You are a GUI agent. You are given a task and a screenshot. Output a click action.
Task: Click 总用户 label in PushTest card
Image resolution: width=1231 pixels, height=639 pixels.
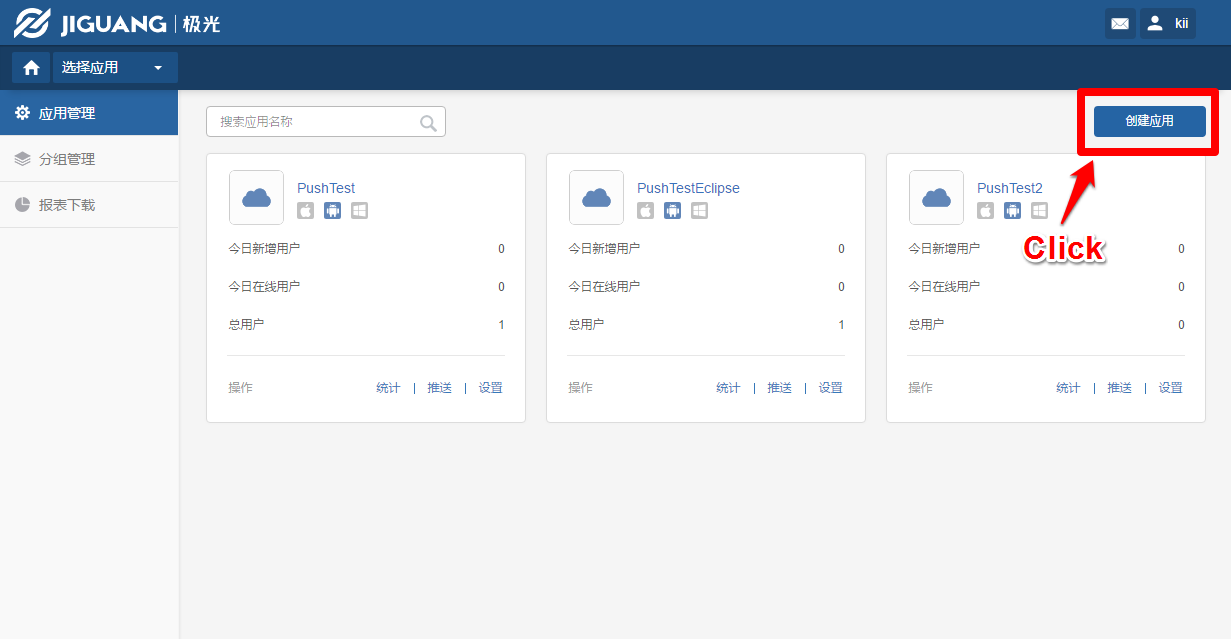(x=247, y=325)
